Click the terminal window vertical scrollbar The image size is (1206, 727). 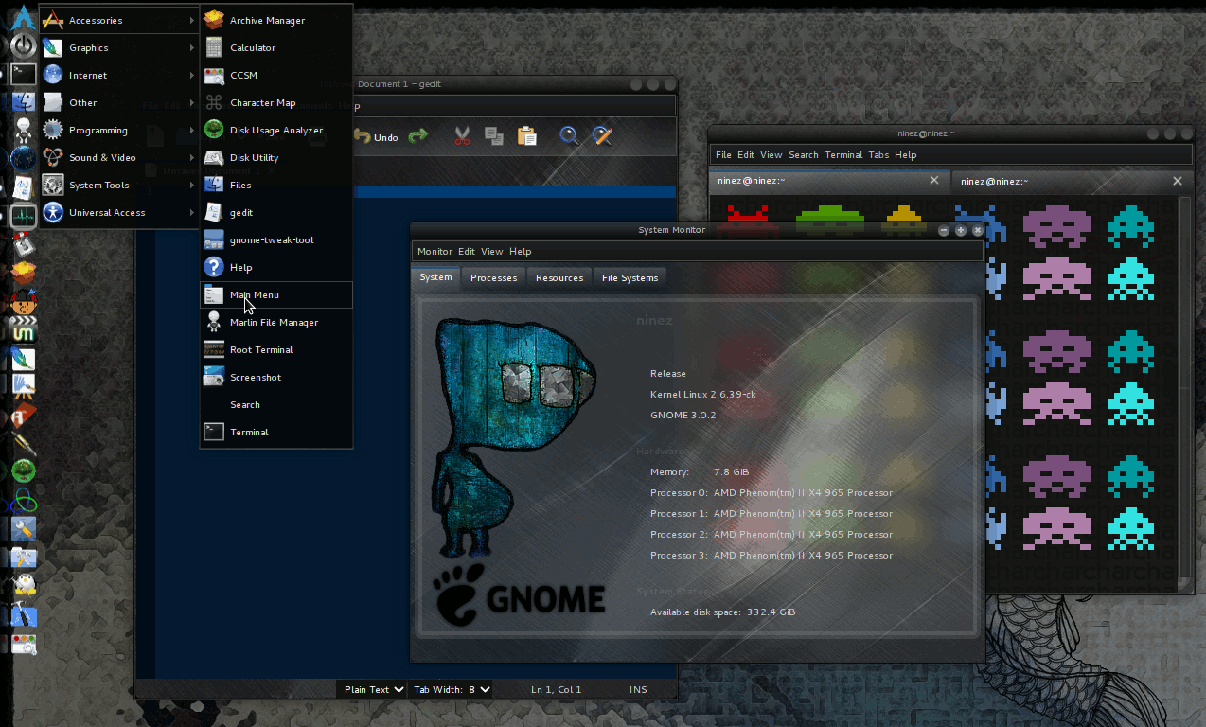click(x=1185, y=386)
